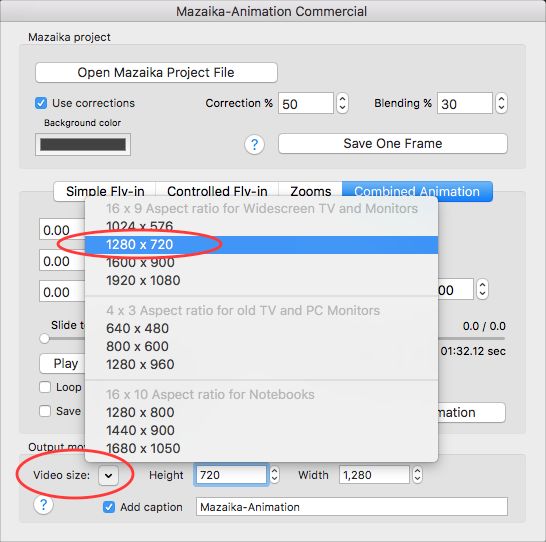Adjust the Height stepper
Image resolution: width=546 pixels, height=542 pixels.
point(274,475)
